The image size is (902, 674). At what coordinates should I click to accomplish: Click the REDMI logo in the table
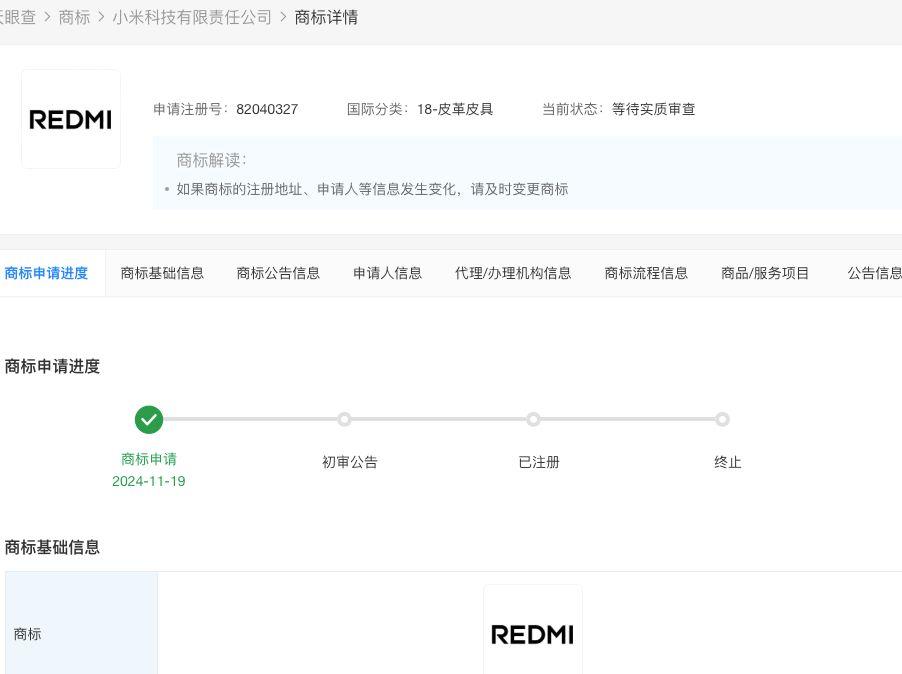pos(533,634)
